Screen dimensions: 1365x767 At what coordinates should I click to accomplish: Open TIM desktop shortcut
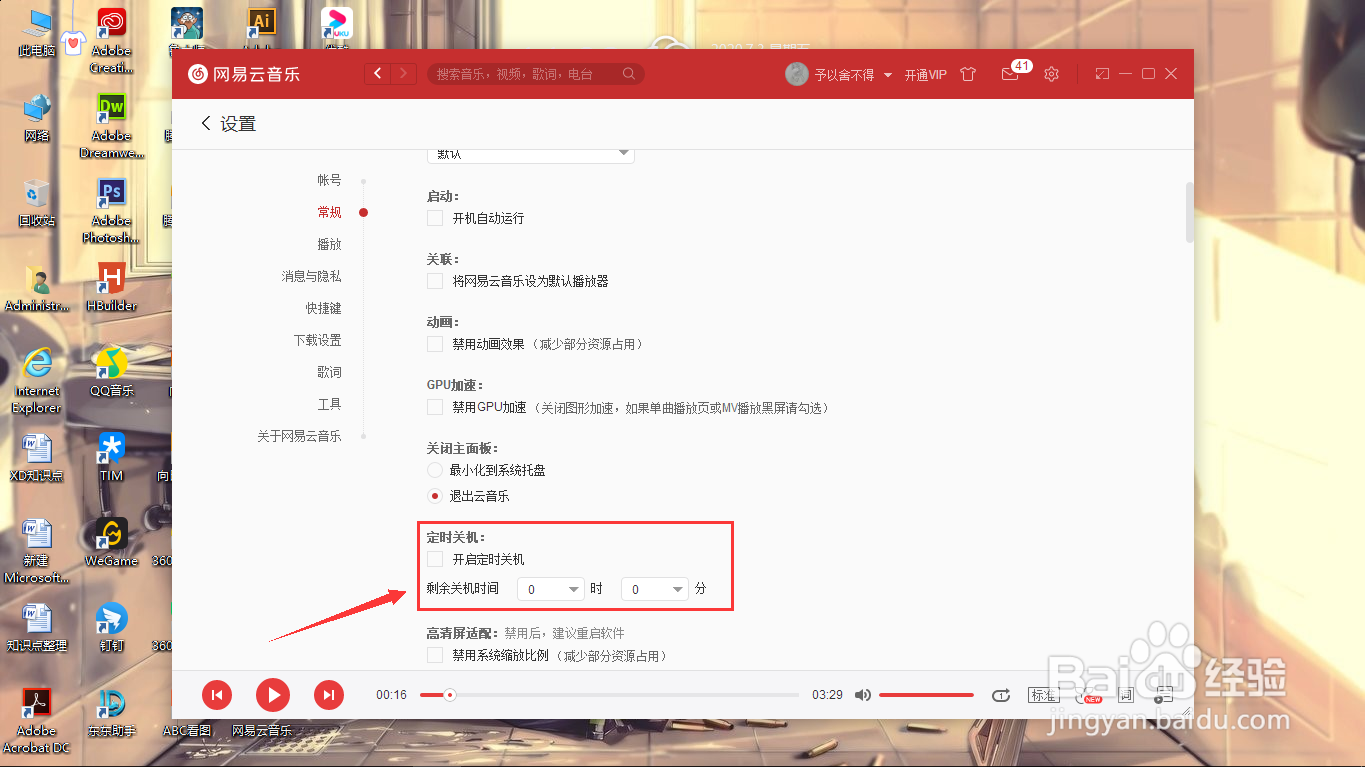(x=111, y=457)
